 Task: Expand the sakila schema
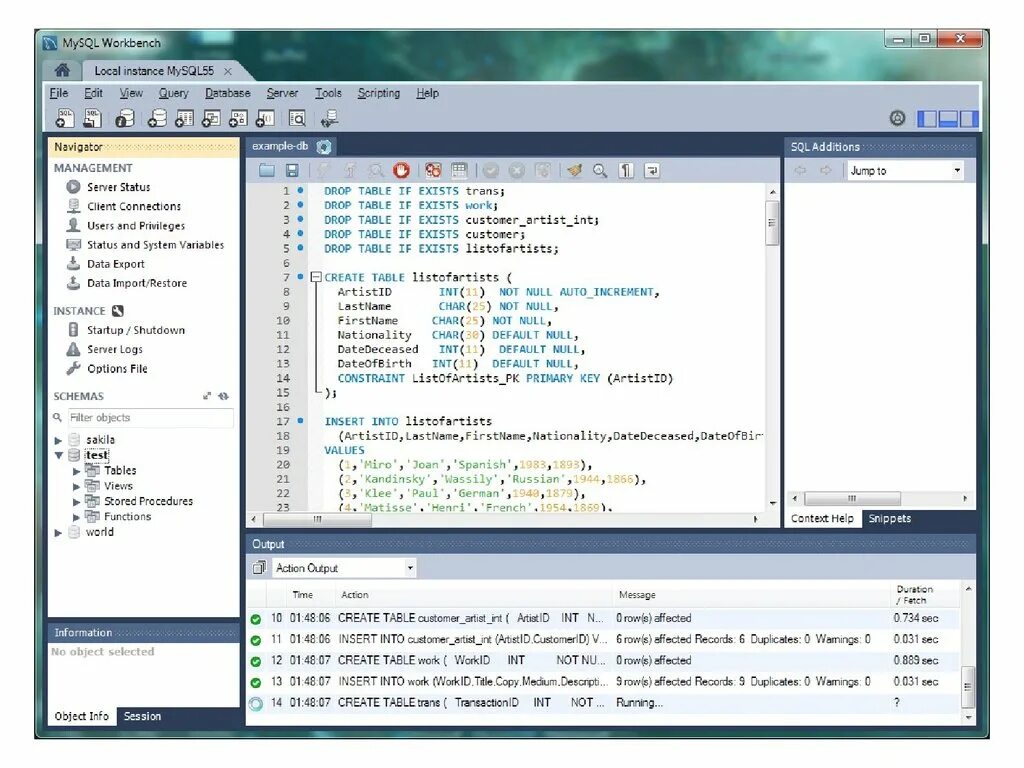pos(58,441)
